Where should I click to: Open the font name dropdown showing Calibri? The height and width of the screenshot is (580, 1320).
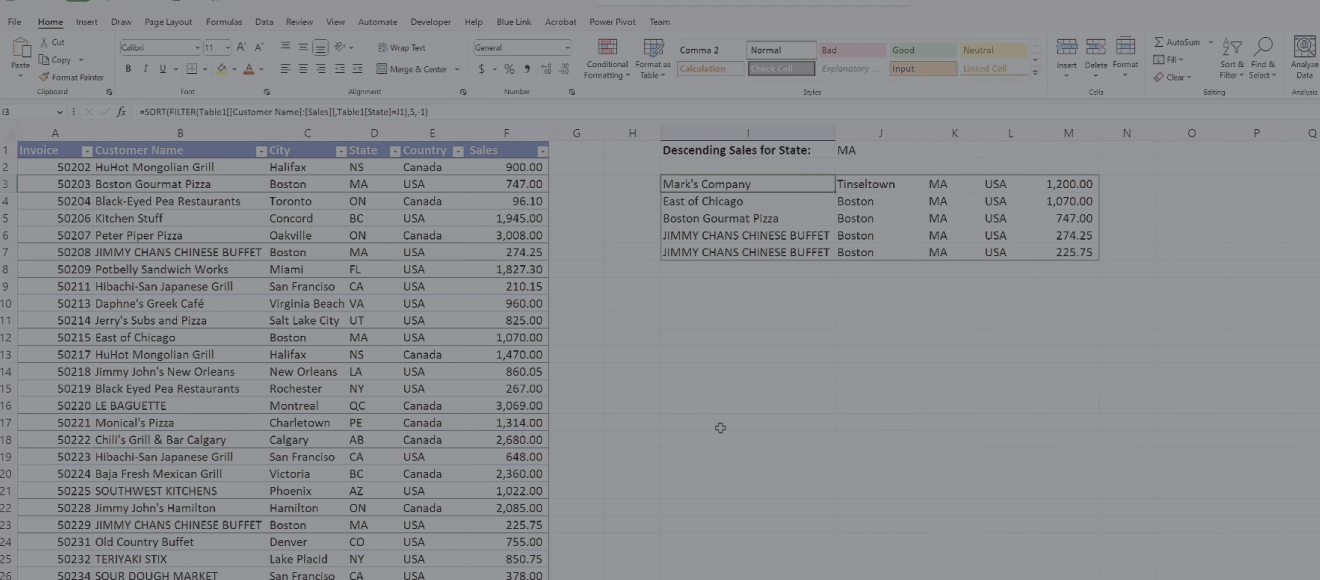tap(197, 47)
